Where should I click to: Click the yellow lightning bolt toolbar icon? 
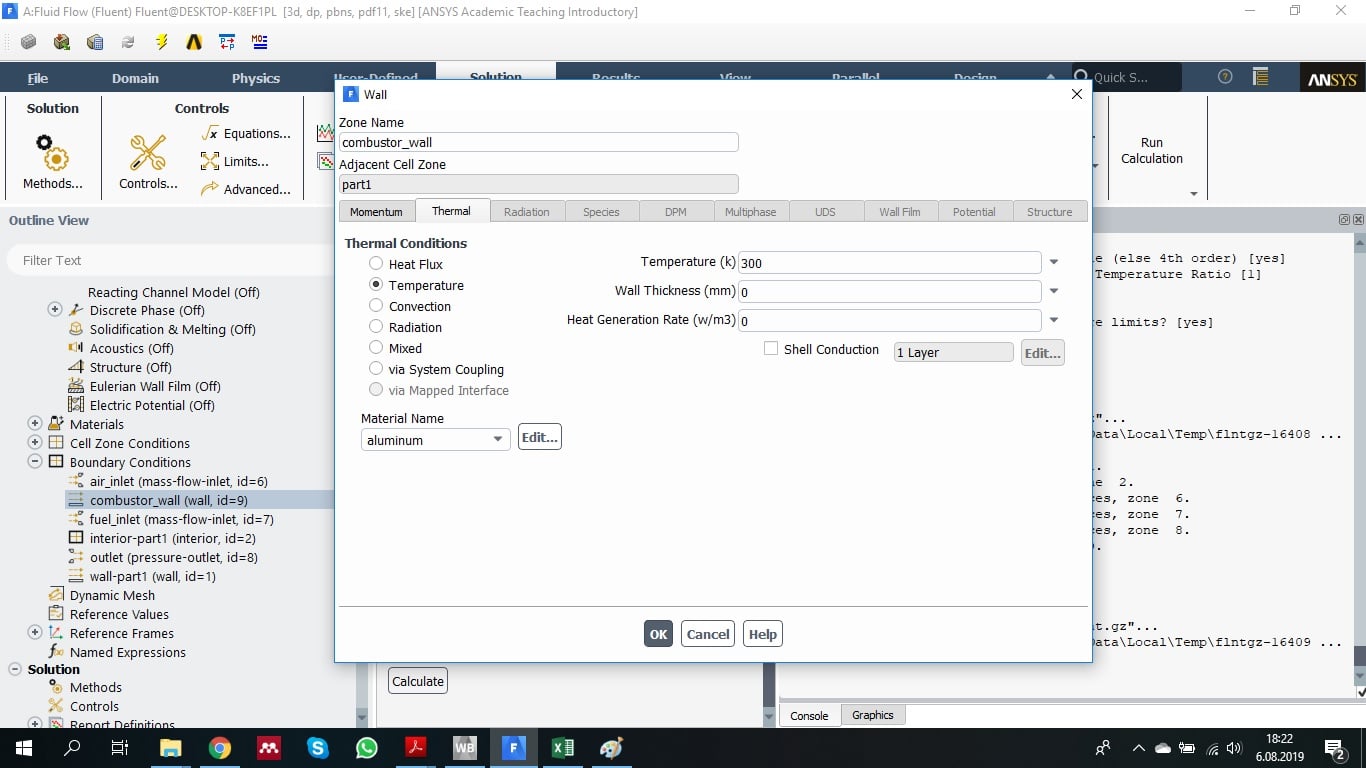pyautogui.click(x=162, y=42)
